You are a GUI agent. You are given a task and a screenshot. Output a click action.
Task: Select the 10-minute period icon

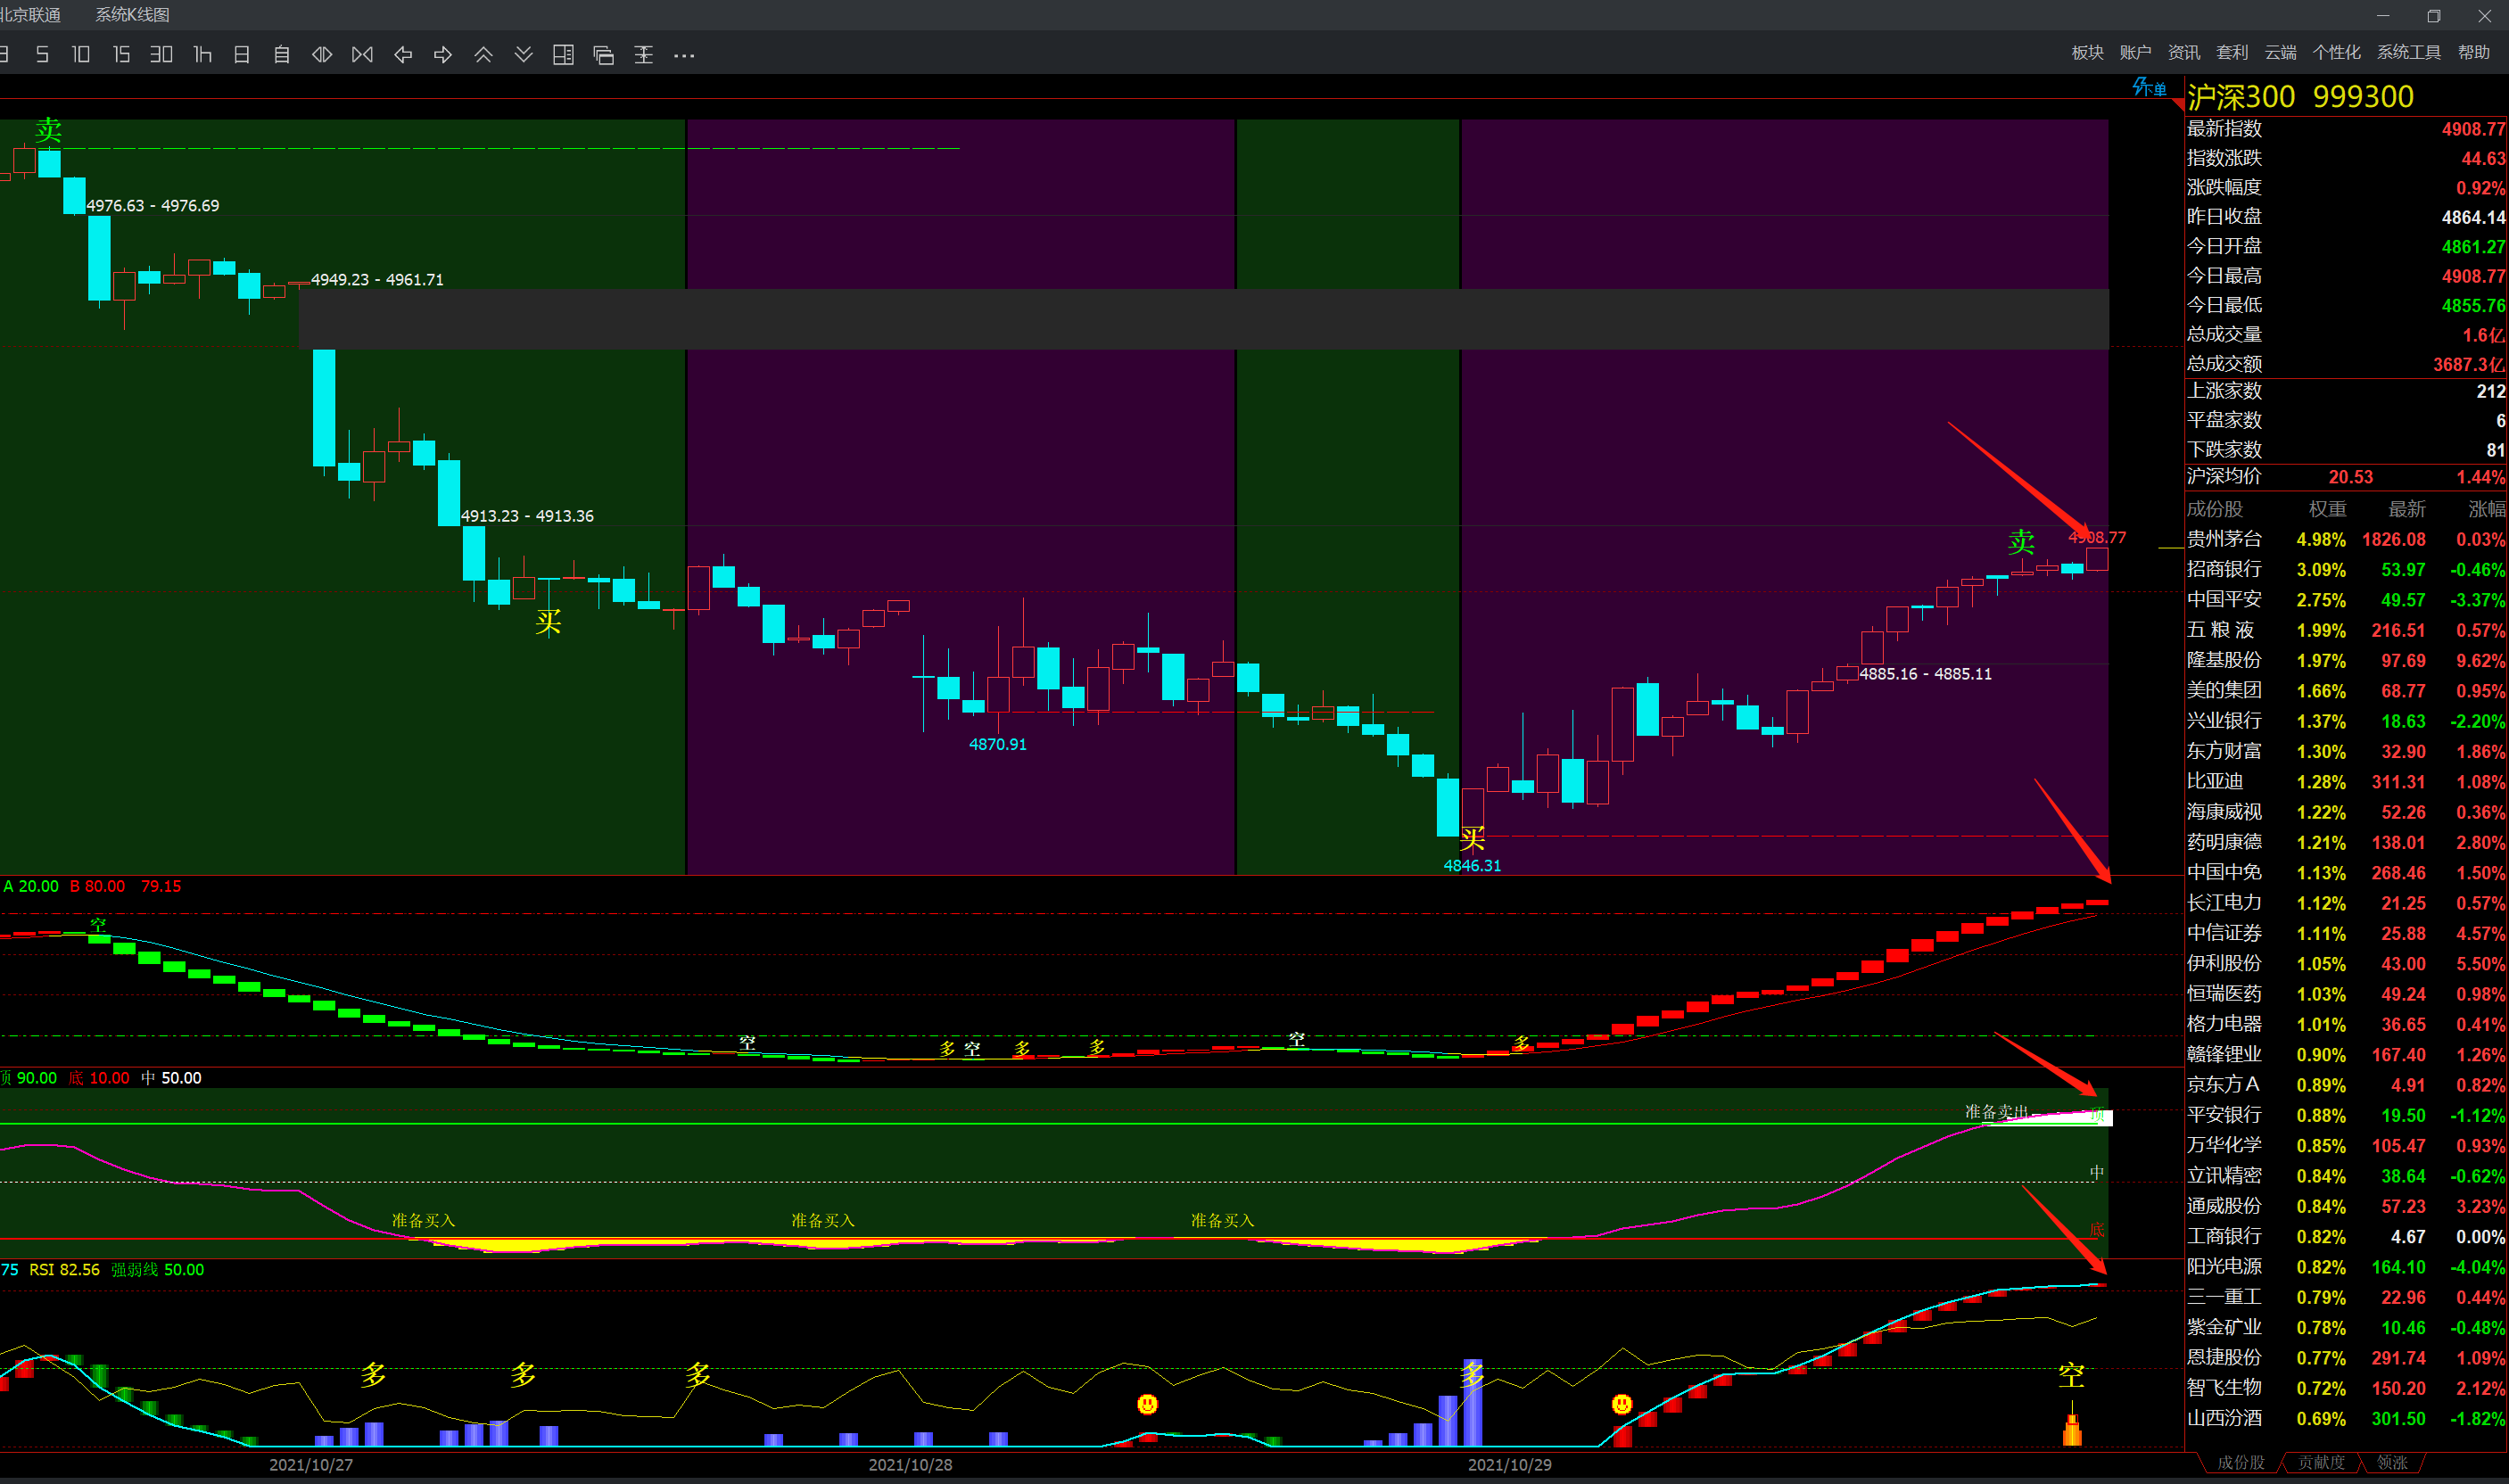click(81, 54)
